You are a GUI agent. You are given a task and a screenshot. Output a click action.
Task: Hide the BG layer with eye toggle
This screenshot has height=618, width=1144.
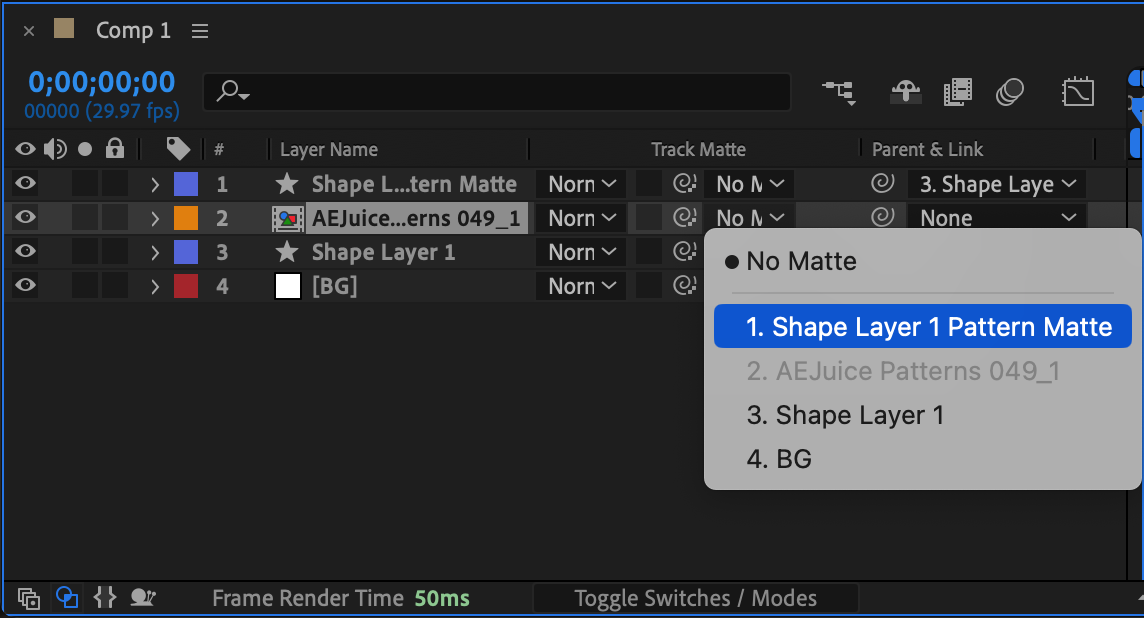(x=26, y=286)
